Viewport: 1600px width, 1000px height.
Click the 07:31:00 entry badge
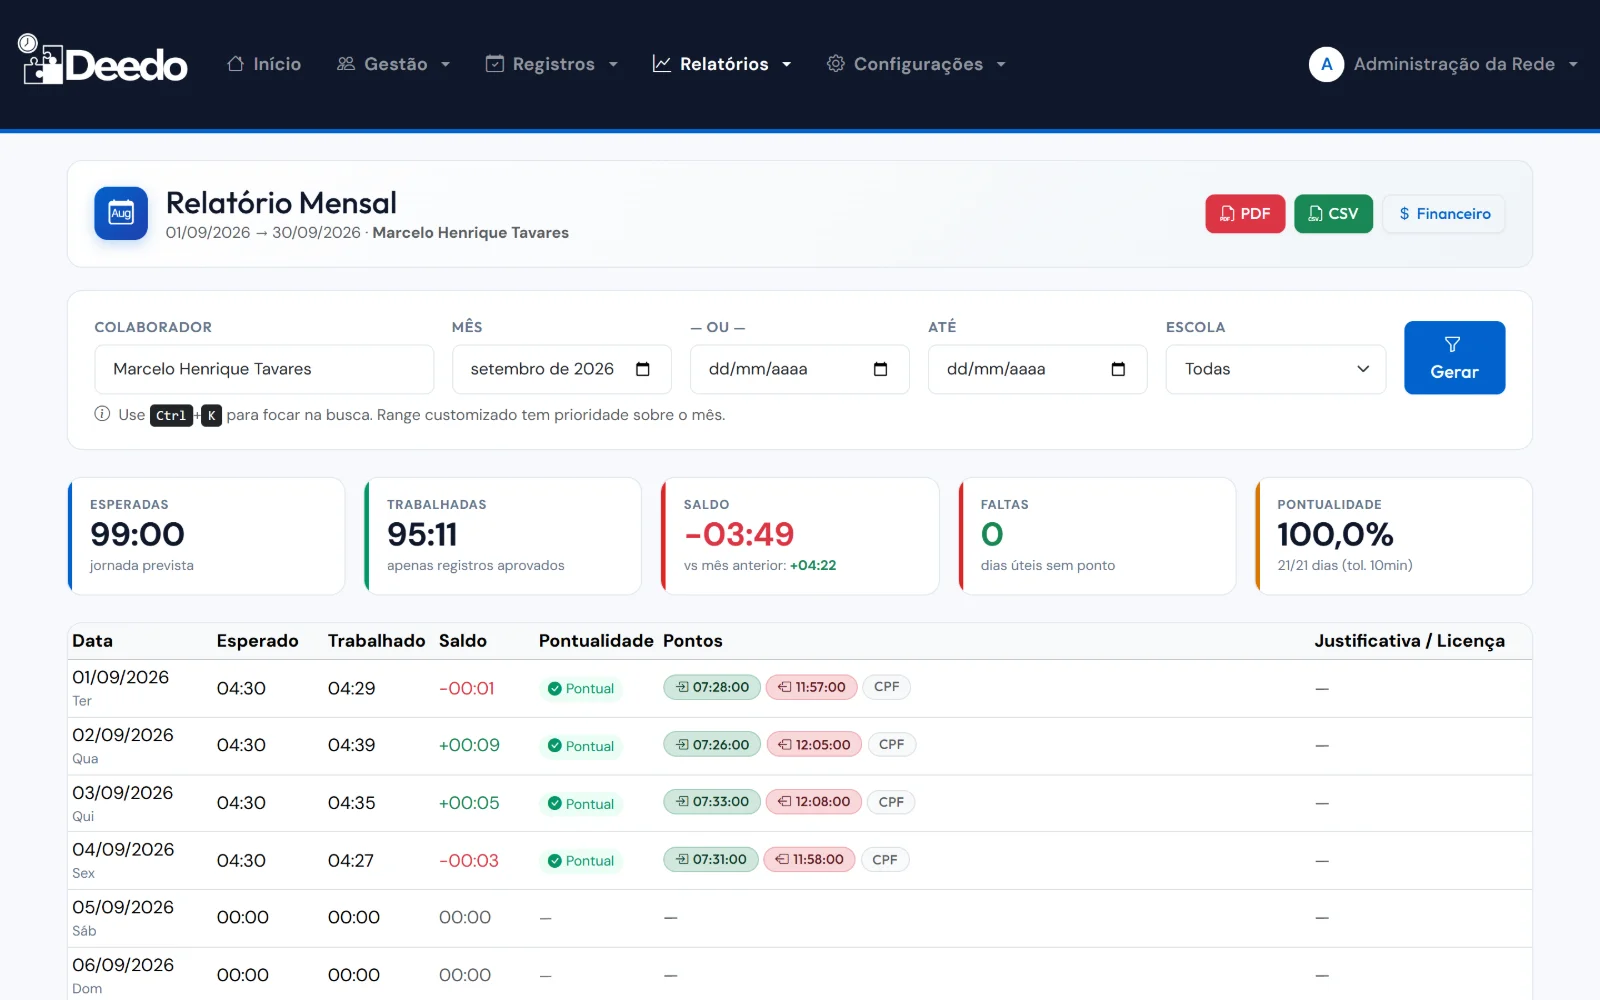pos(711,860)
